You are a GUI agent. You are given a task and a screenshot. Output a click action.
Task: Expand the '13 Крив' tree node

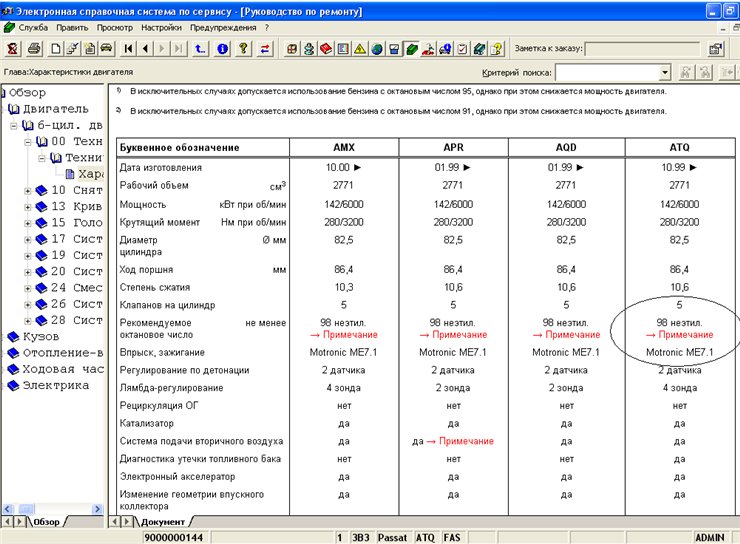point(27,207)
